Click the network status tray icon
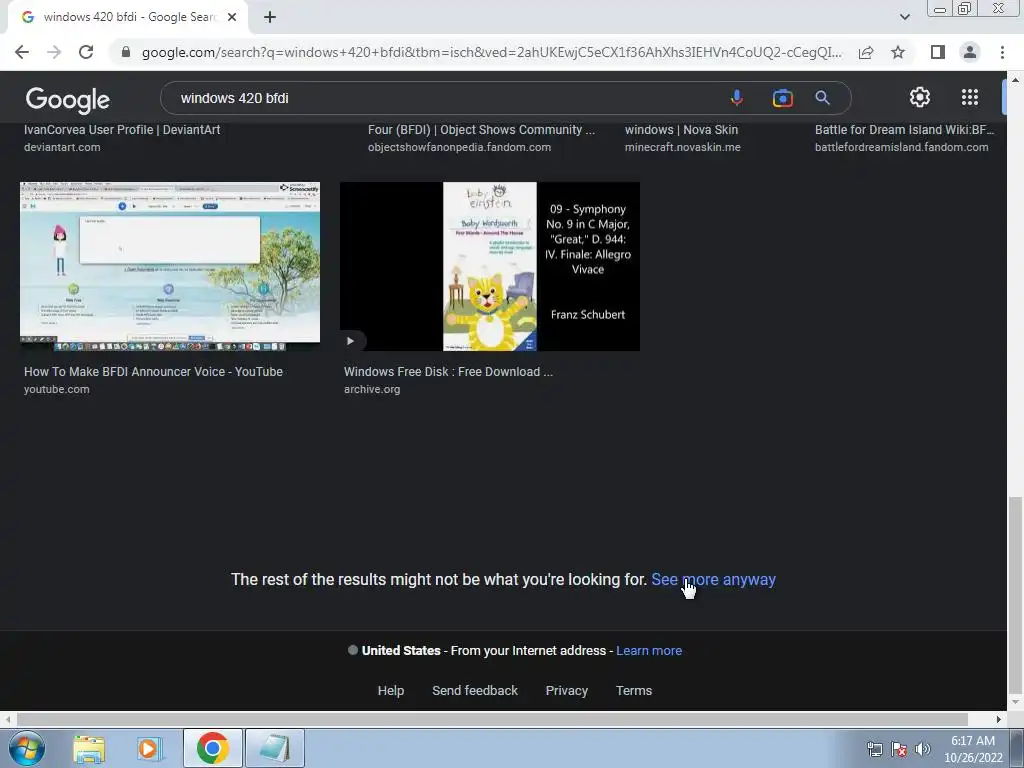The height and width of the screenshot is (768, 1024). (874, 749)
